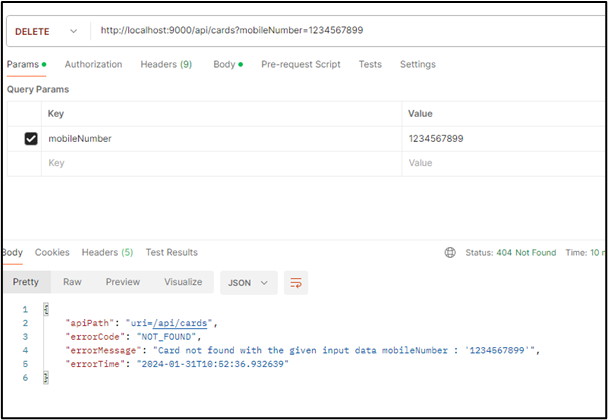This screenshot has width=608, height=420.
Task: Go to the Tests tab
Action: [x=370, y=65]
